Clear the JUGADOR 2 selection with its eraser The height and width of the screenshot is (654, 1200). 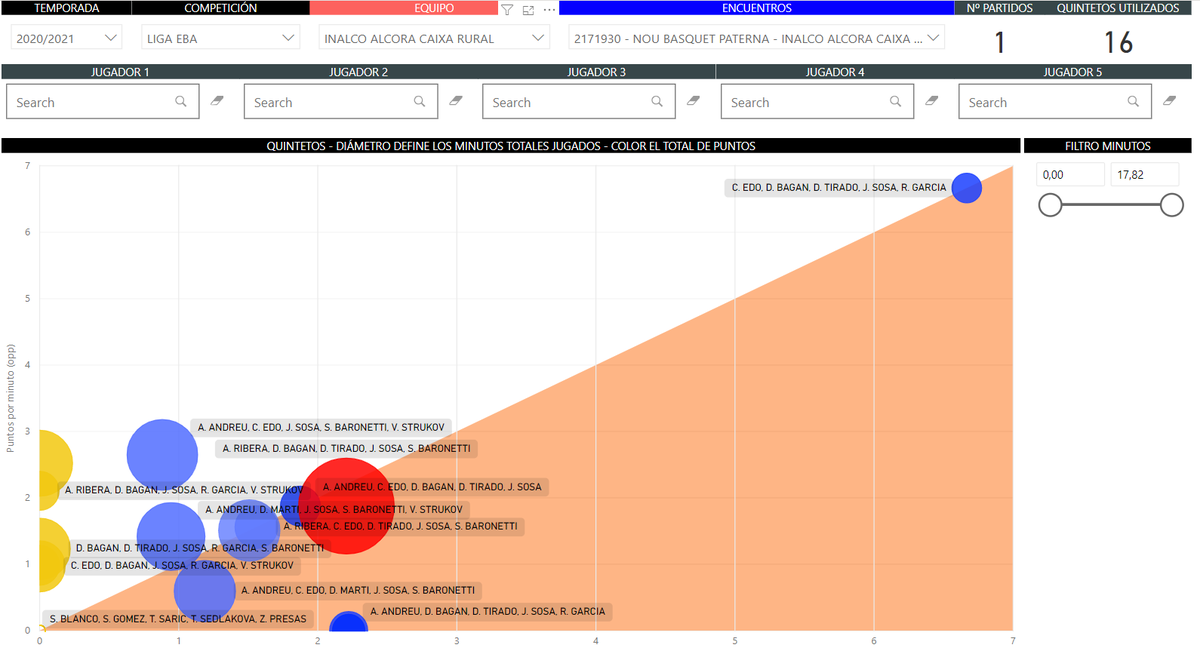pos(456,101)
